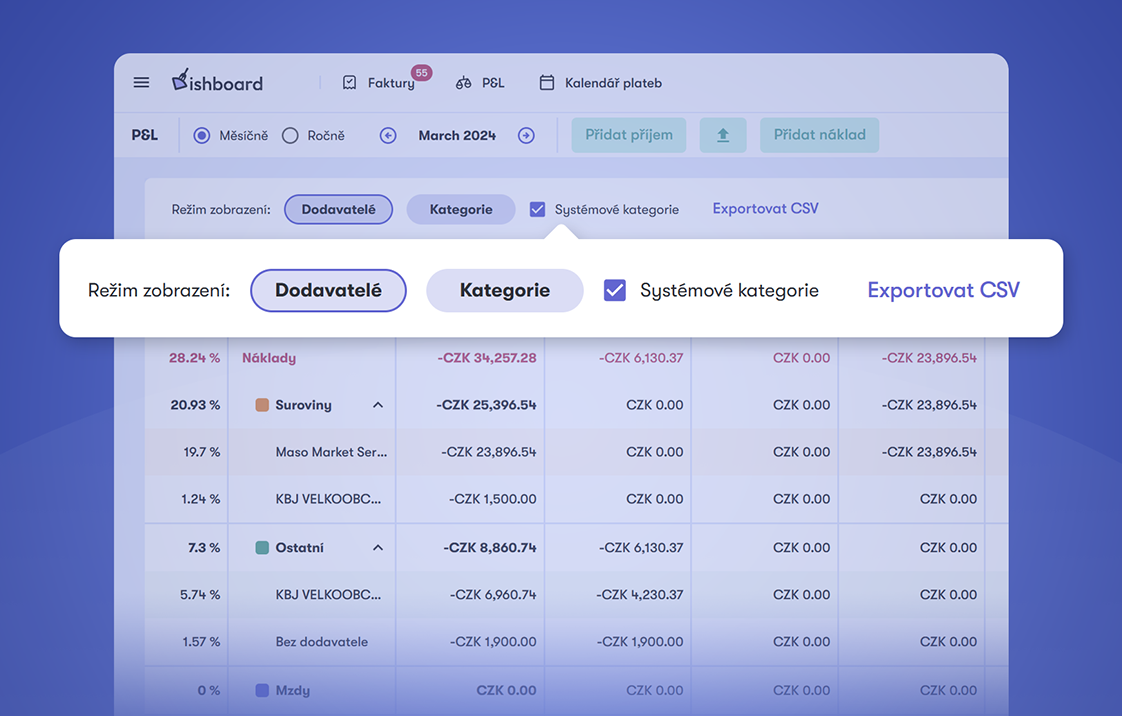This screenshot has height=716, width=1122.
Task: Go to previous month with left arrow
Action: pyautogui.click(x=388, y=136)
